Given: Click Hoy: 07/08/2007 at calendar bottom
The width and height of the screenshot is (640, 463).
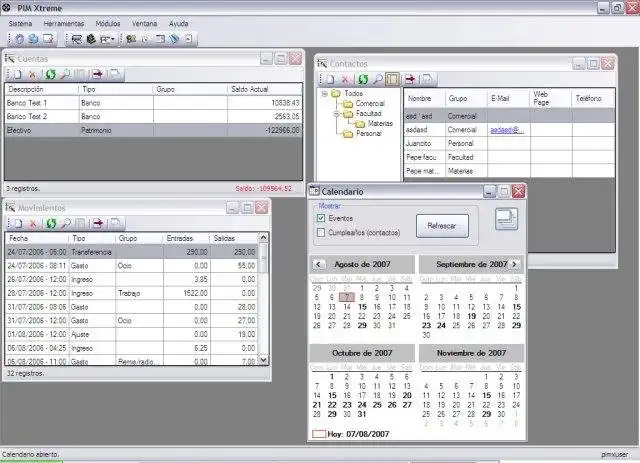Looking at the screenshot, I should (x=351, y=434).
